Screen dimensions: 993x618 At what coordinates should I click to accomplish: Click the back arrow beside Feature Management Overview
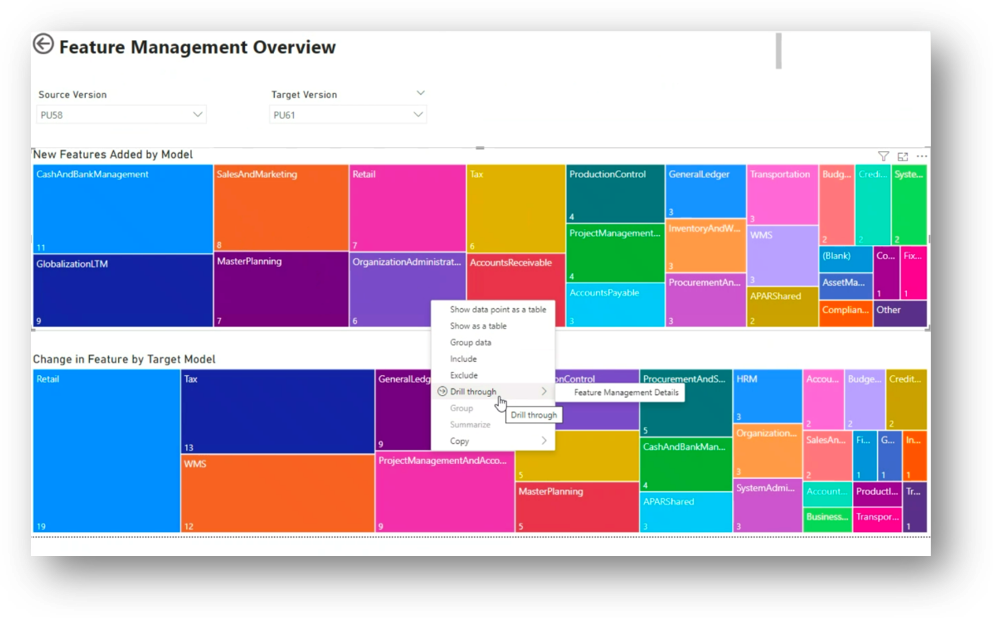pos(43,45)
